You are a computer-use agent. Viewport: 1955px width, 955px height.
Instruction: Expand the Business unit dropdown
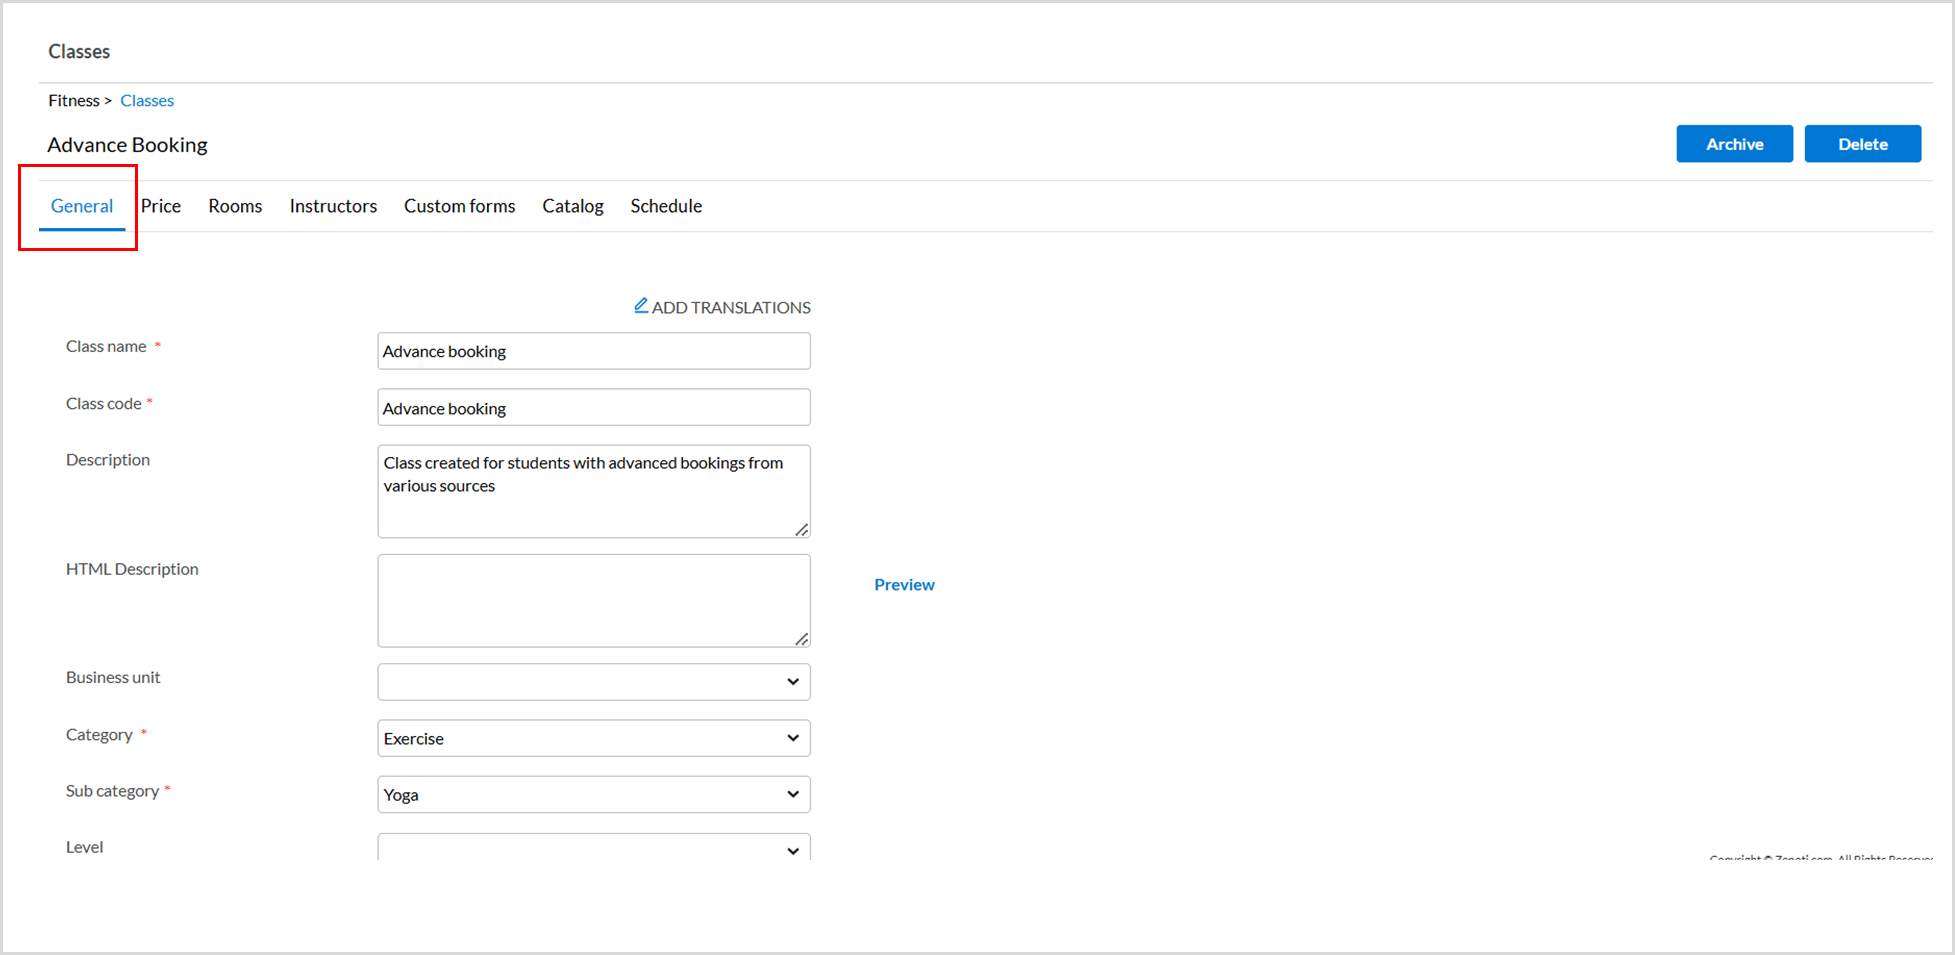[594, 682]
